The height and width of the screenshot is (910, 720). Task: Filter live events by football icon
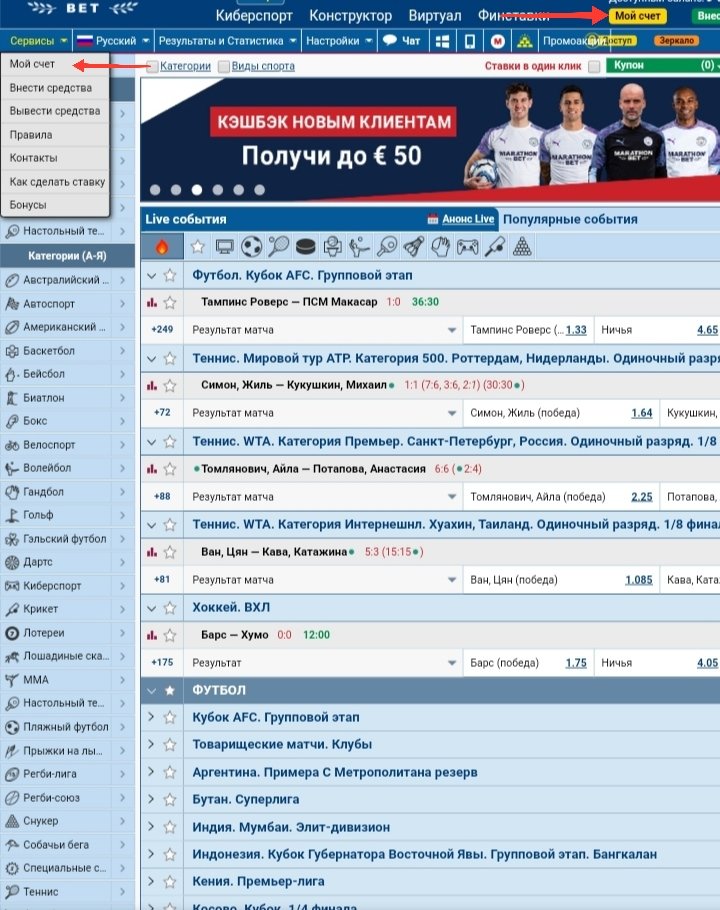coord(251,247)
